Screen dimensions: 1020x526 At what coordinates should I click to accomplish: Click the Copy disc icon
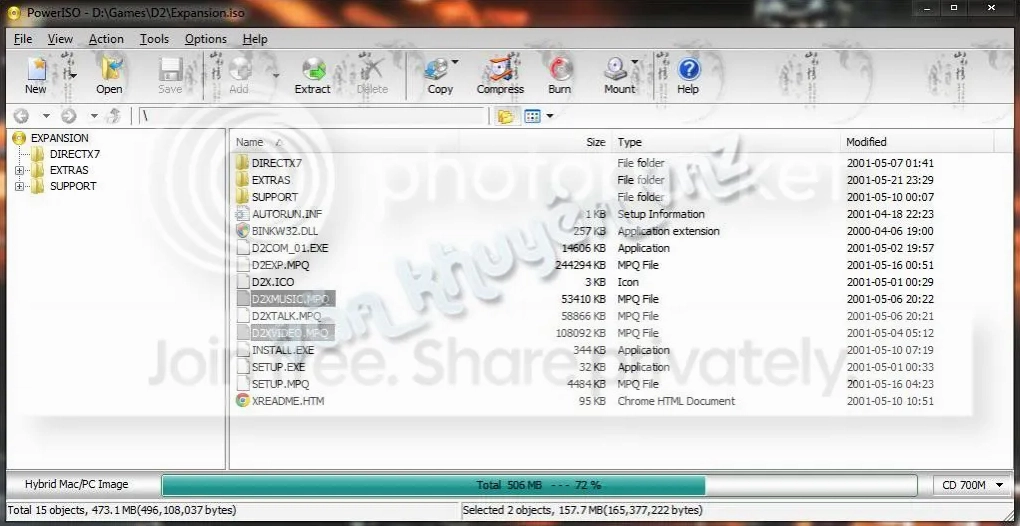point(436,68)
